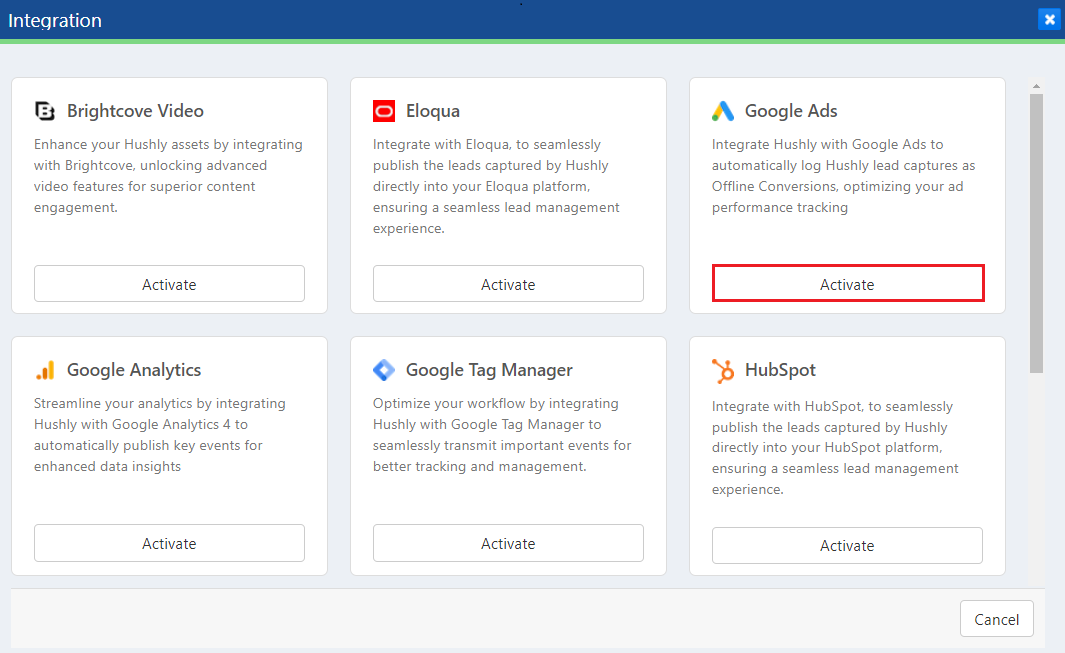Click the Integration dialog title text

[x=55, y=20]
